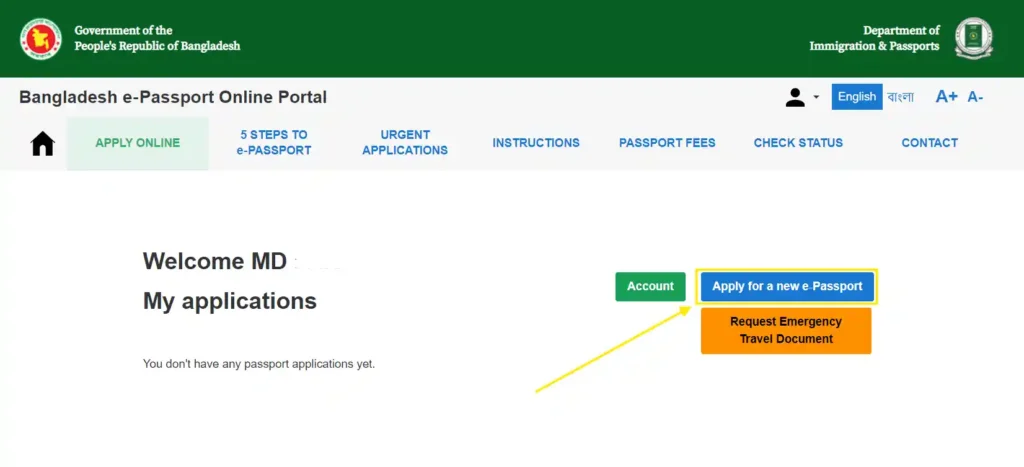
Task: Open Check Status page
Action: 798,142
